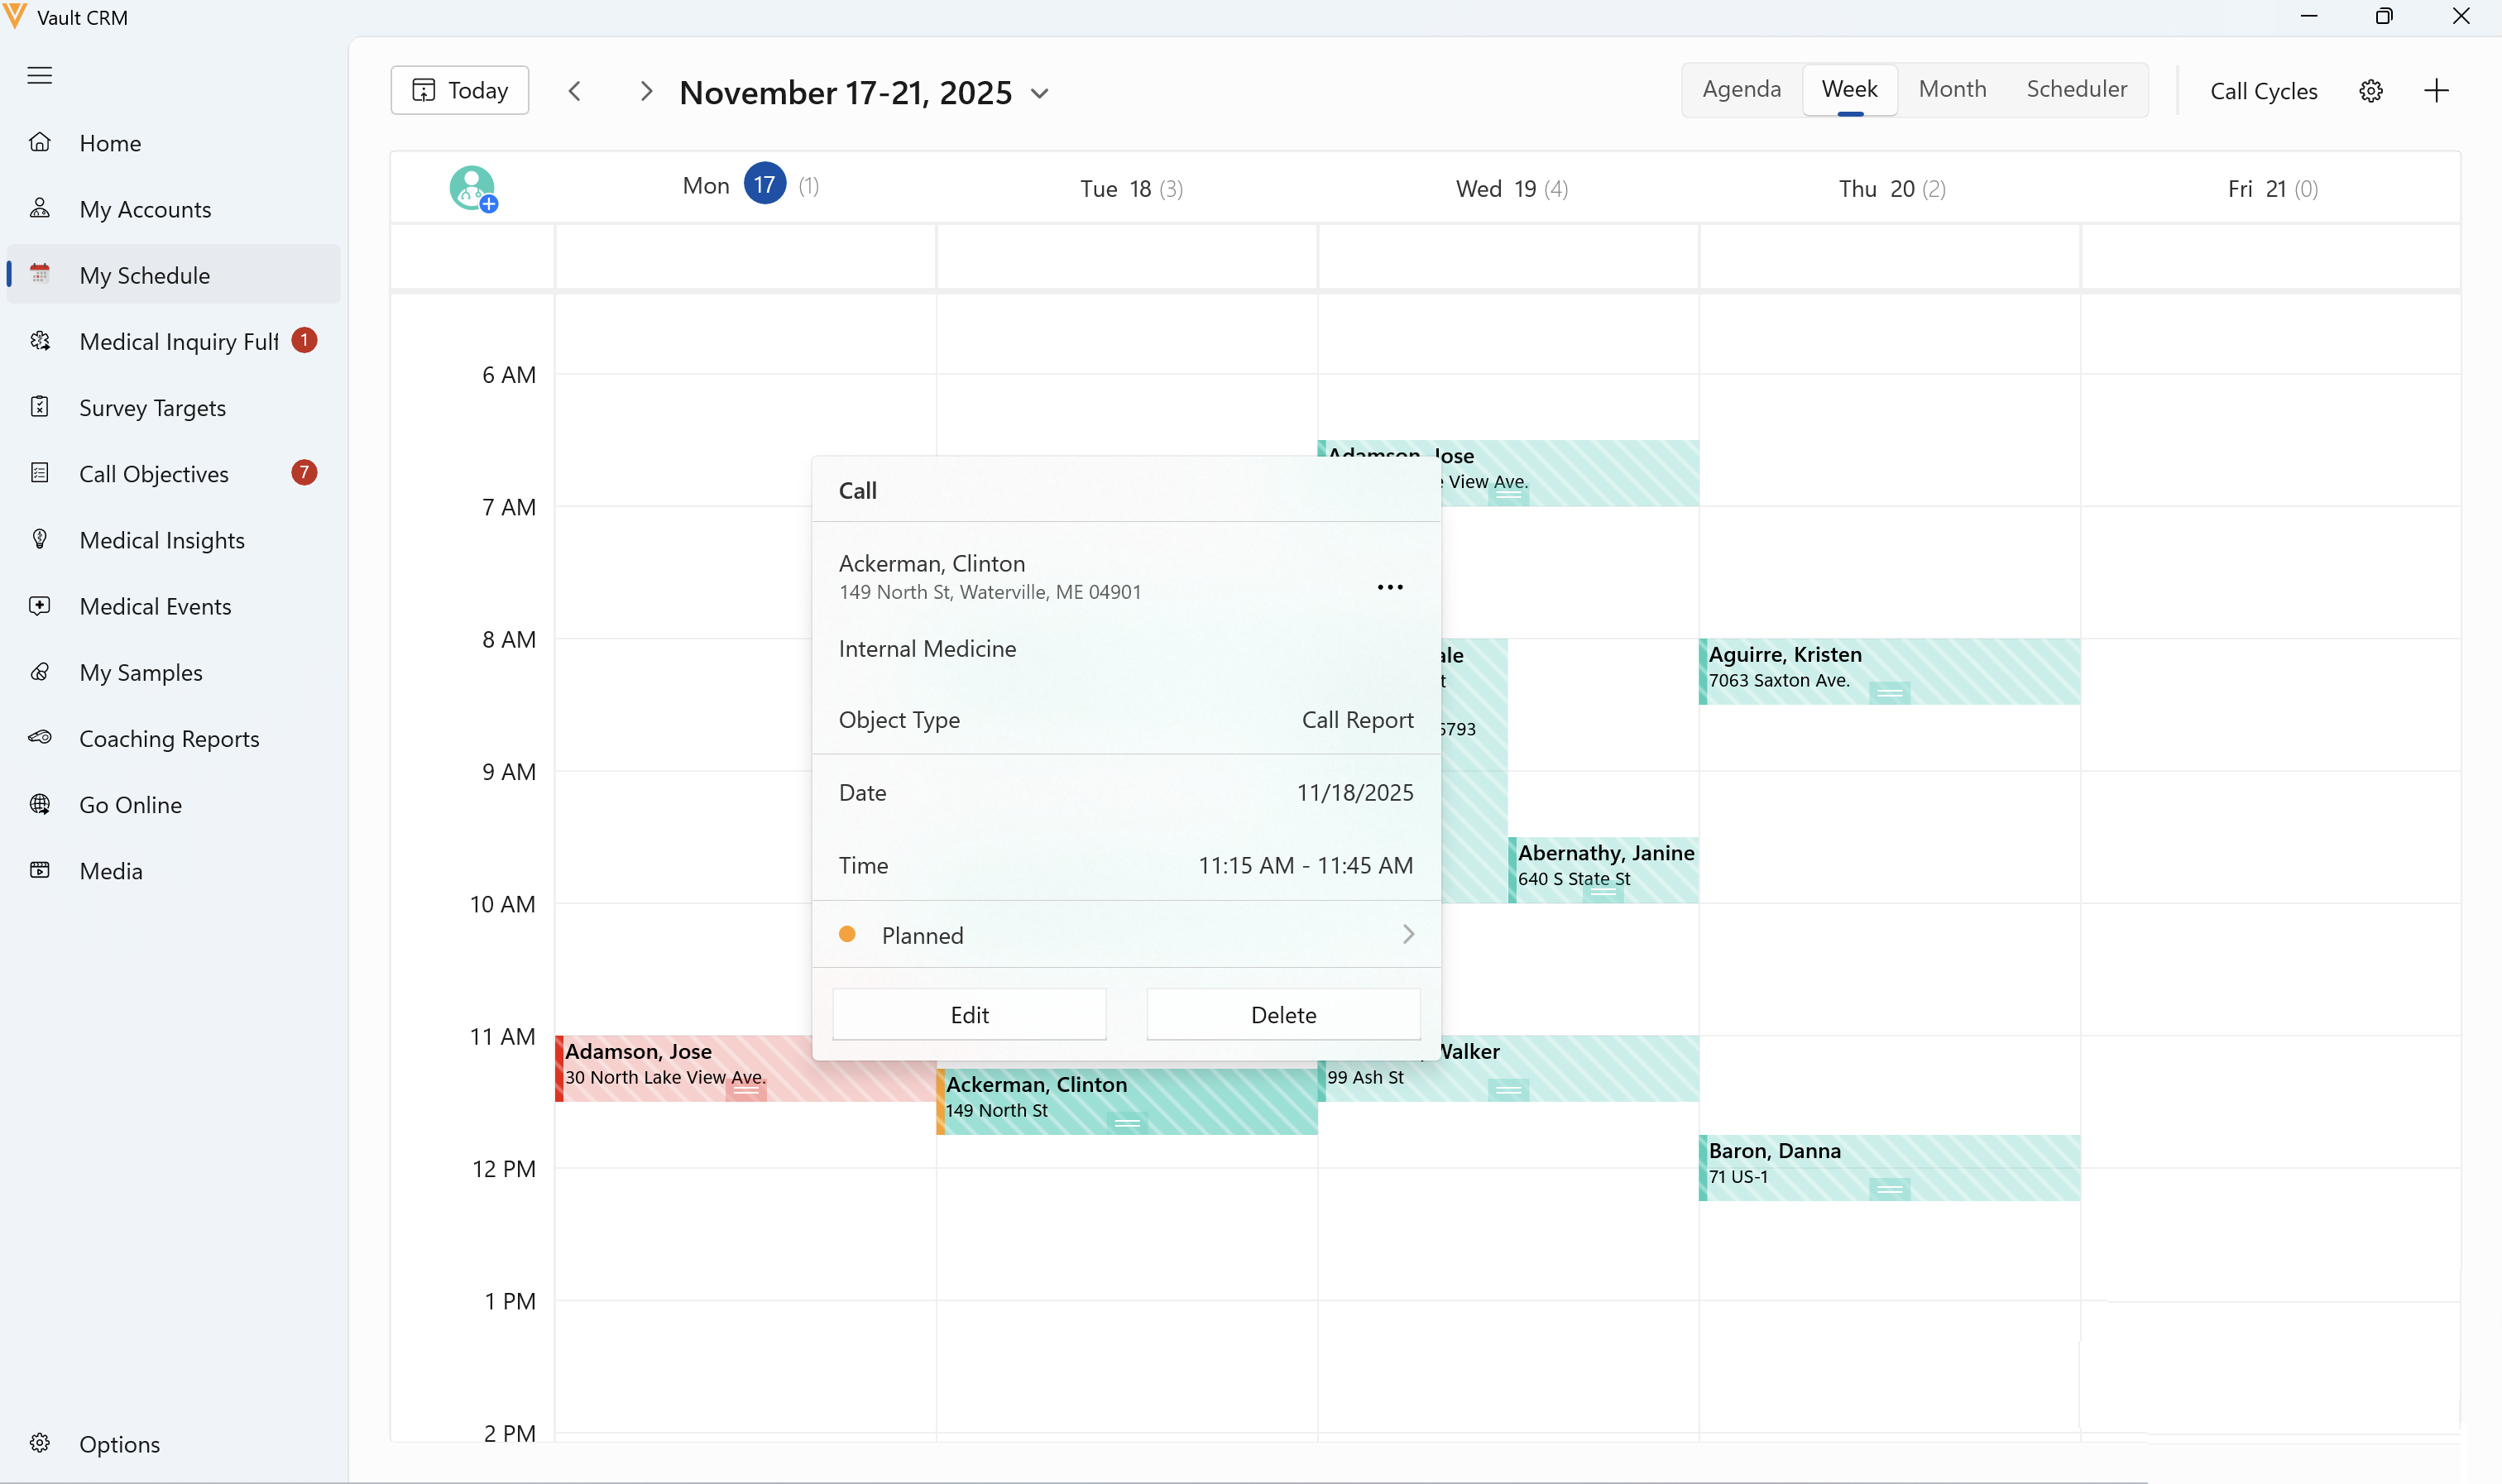This screenshot has height=1484, width=2502.
Task: Select the Scheduler view tab
Action: pyautogui.click(x=2076, y=89)
